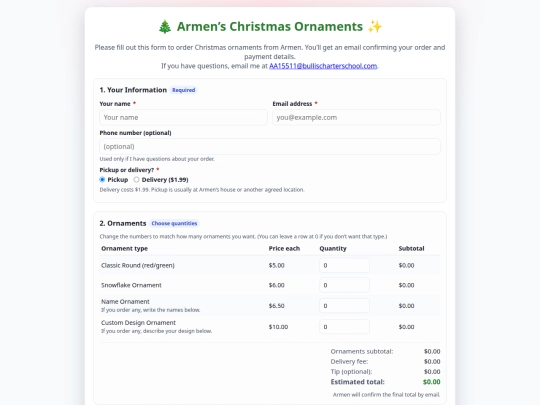Image resolution: width=540 pixels, height=405 pixels.
Task: Click Custom Design Ornament quantity box
Action: coord(344,327)
